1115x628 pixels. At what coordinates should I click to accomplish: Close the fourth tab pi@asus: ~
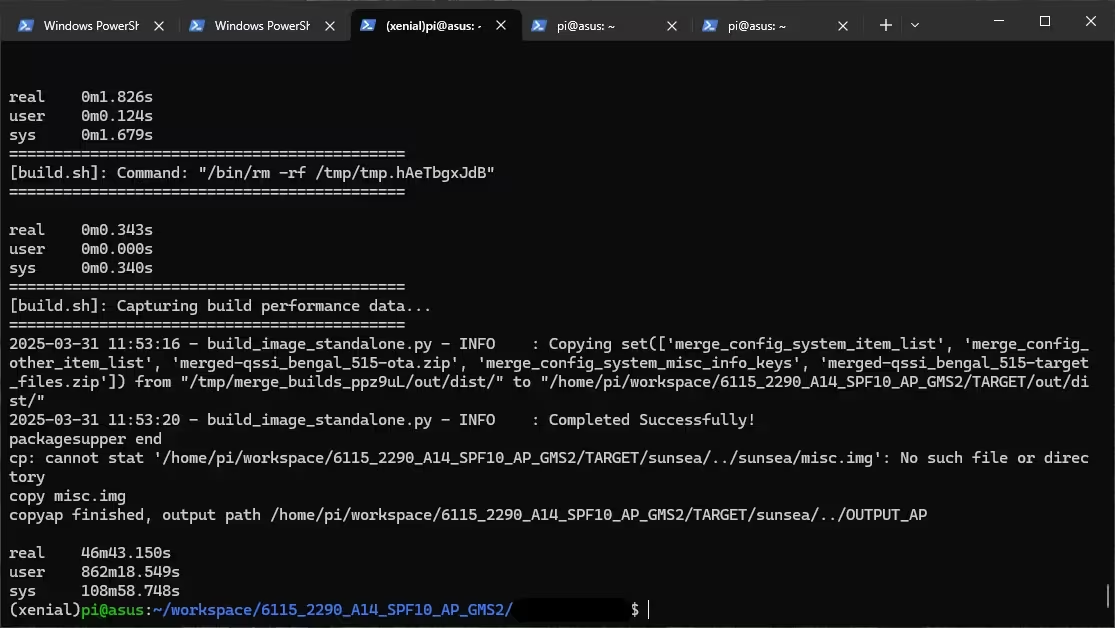pos(672,26)
